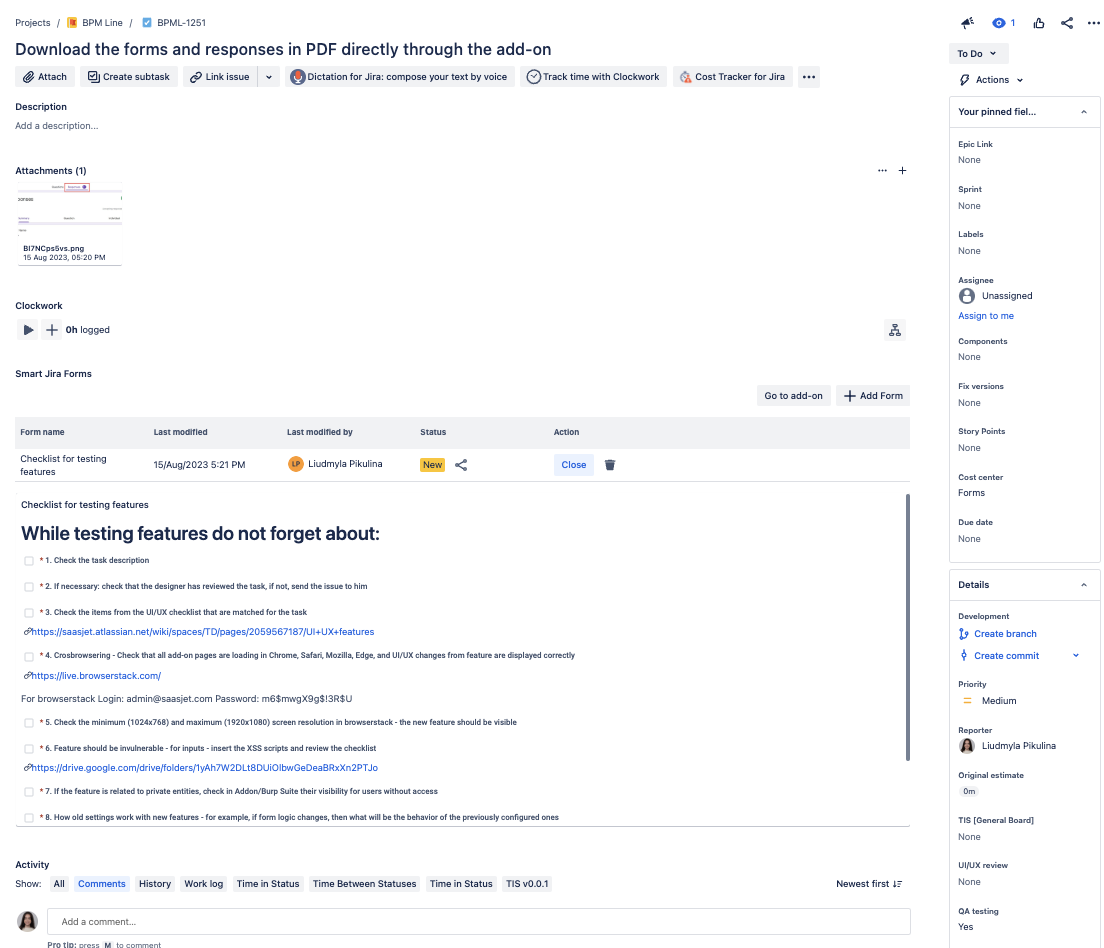Select the Time Between Statuses tab
Image resolution: width=1104 pixels, height=948 pixels.
[x=365, y=885]
